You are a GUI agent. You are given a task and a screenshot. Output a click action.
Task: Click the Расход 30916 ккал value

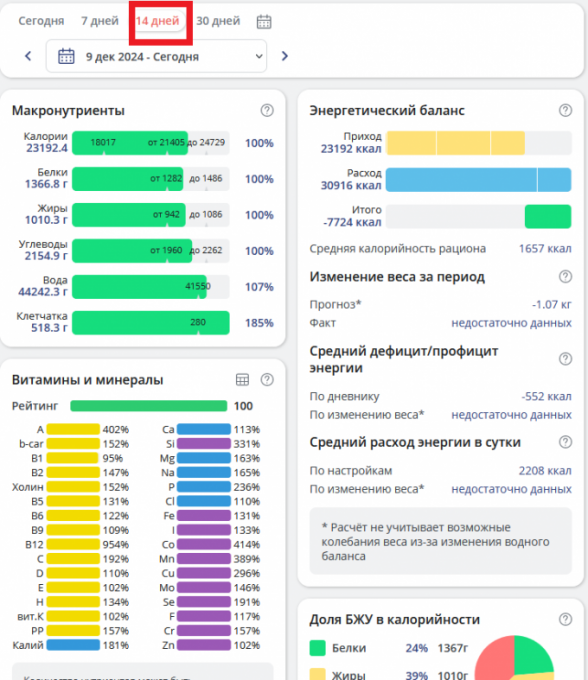tap(351, 186)
